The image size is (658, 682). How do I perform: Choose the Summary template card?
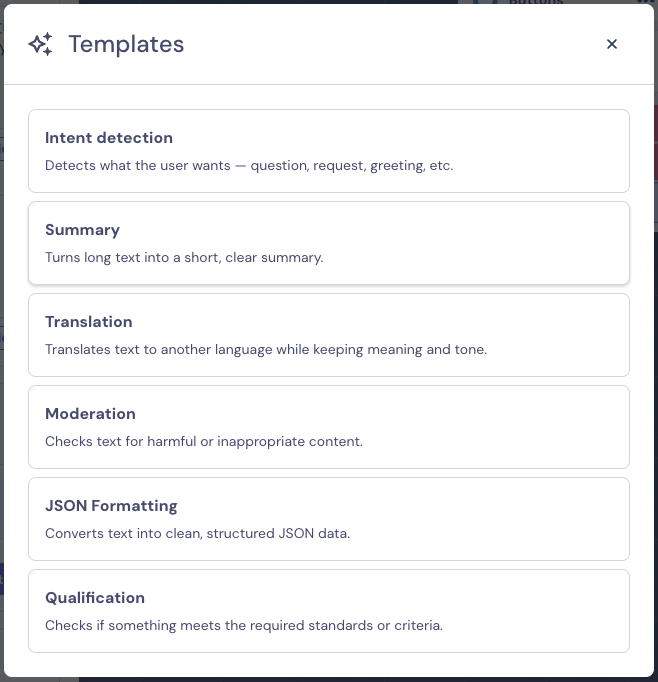click(x=328, y=243)
